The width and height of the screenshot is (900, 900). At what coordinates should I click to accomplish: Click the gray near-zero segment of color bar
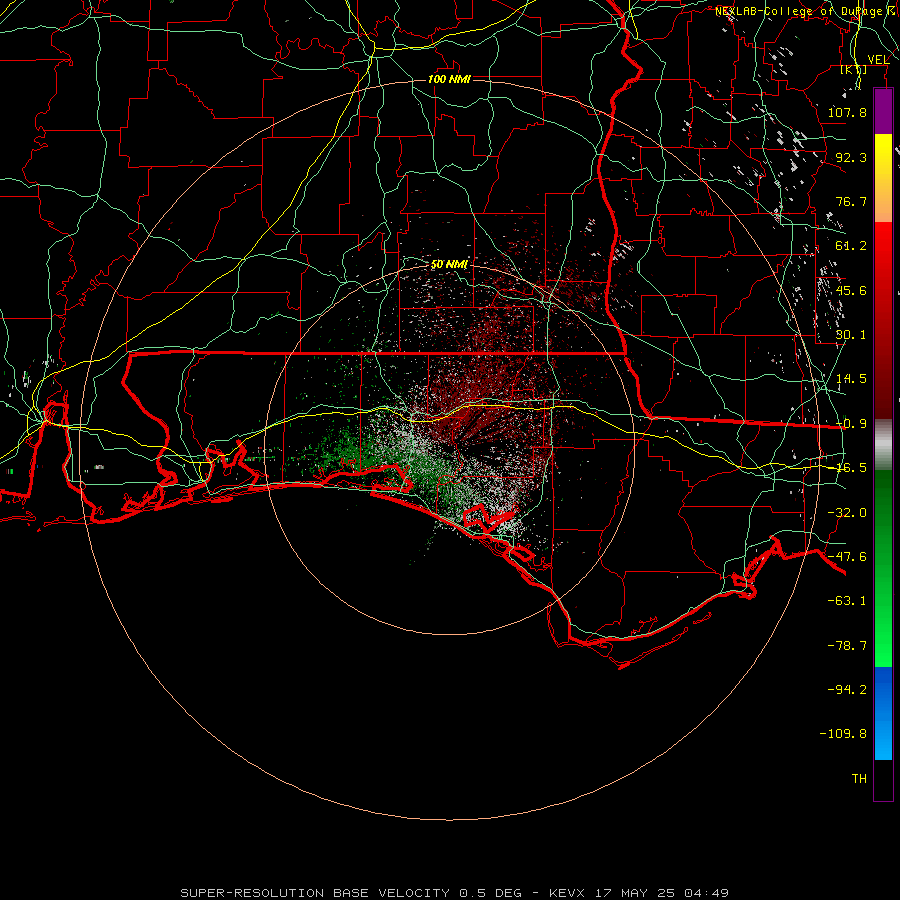883,444
